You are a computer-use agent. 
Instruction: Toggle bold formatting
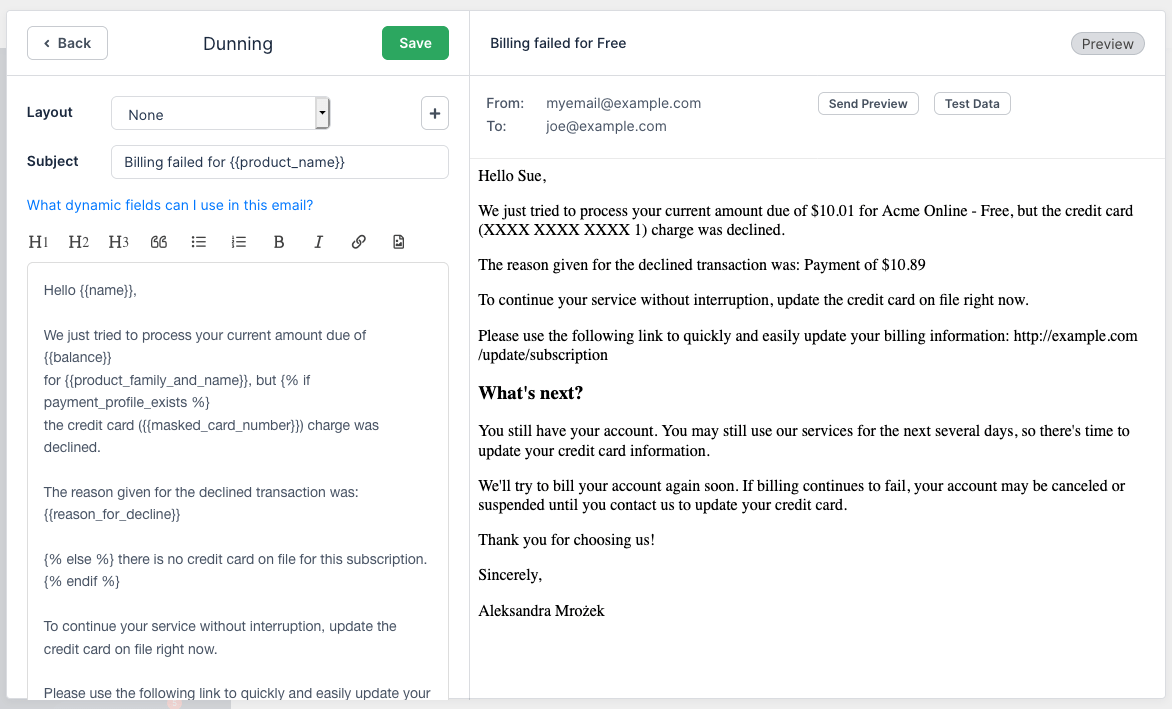coord(279,242)
